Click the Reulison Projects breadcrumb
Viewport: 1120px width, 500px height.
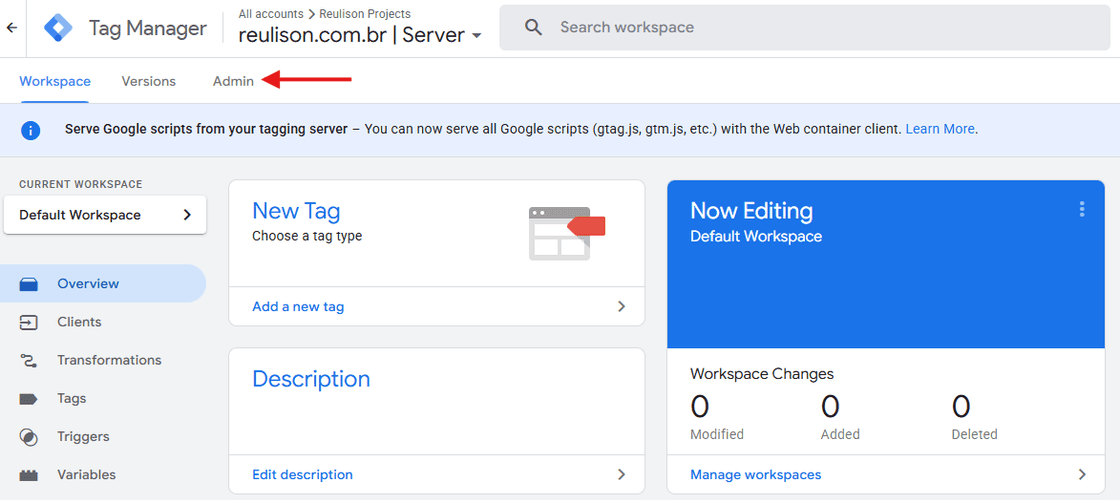pos(365,14)
